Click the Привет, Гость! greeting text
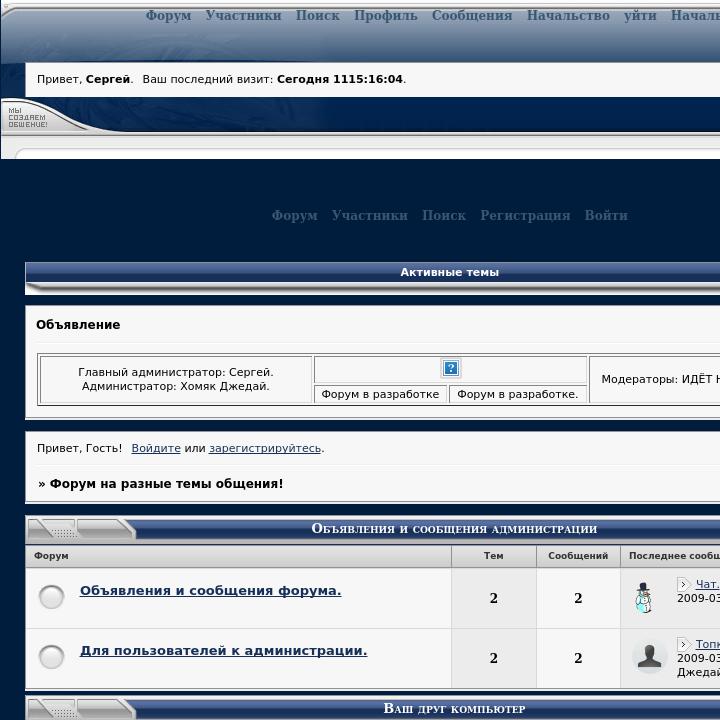 (79, 448)
